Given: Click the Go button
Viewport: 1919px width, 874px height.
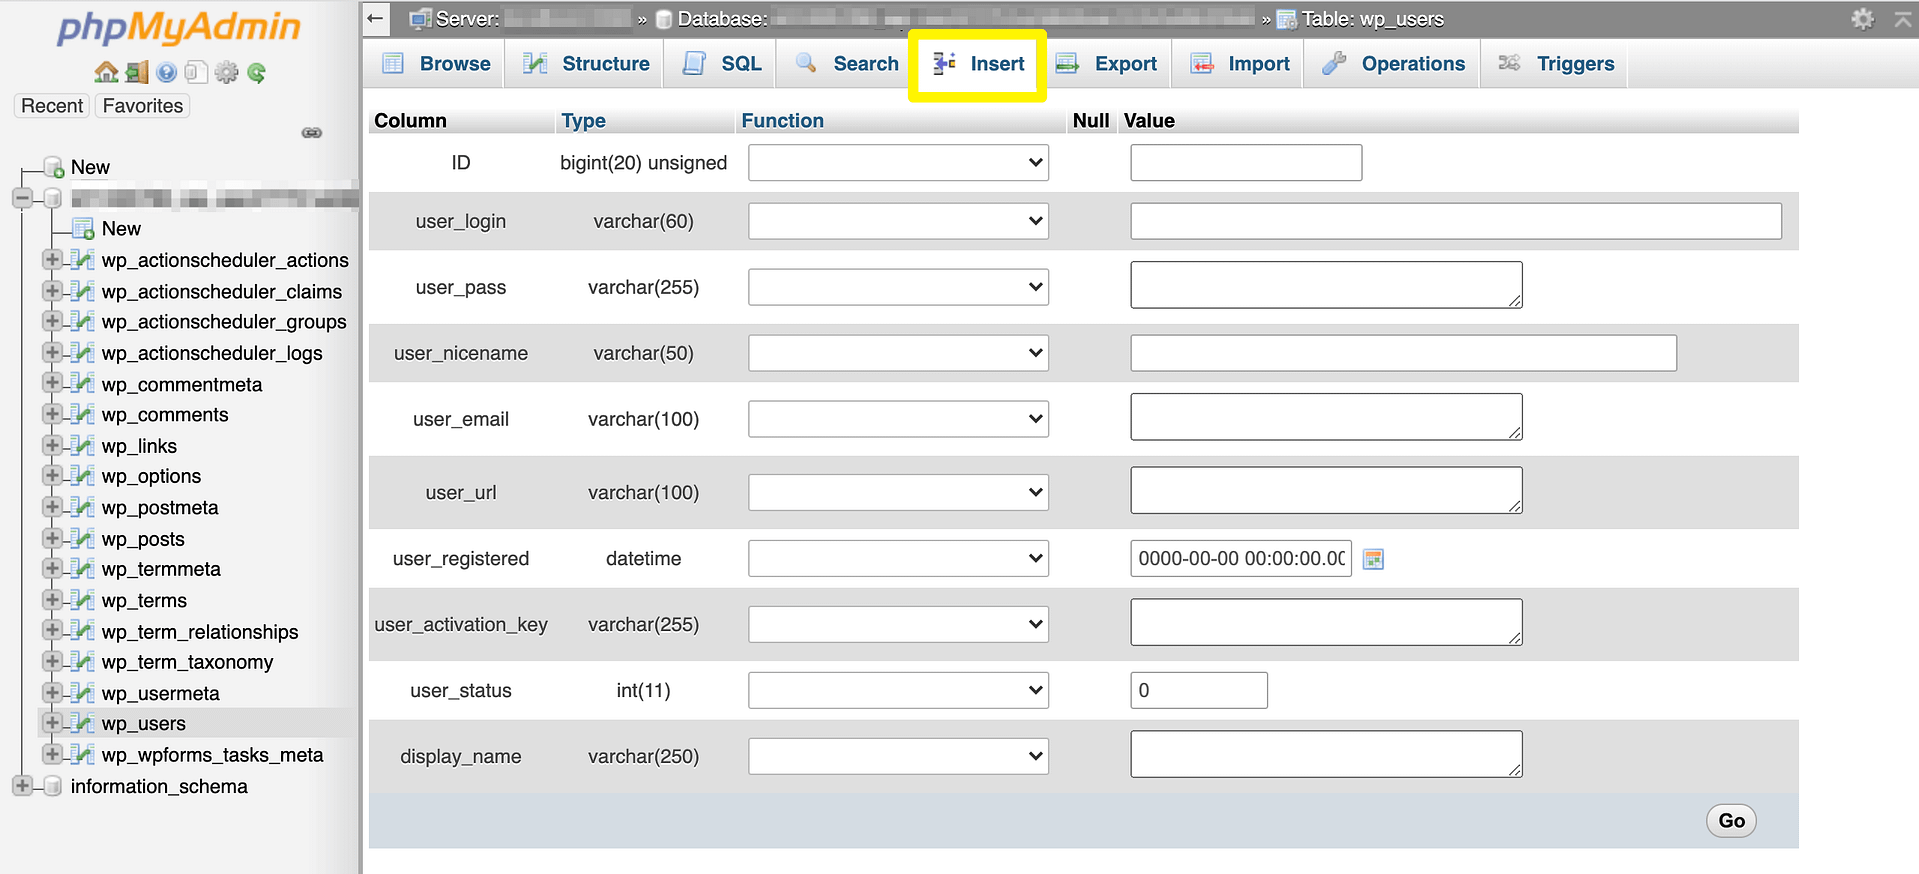Looking at the screenshot, I should point(1731,821).
